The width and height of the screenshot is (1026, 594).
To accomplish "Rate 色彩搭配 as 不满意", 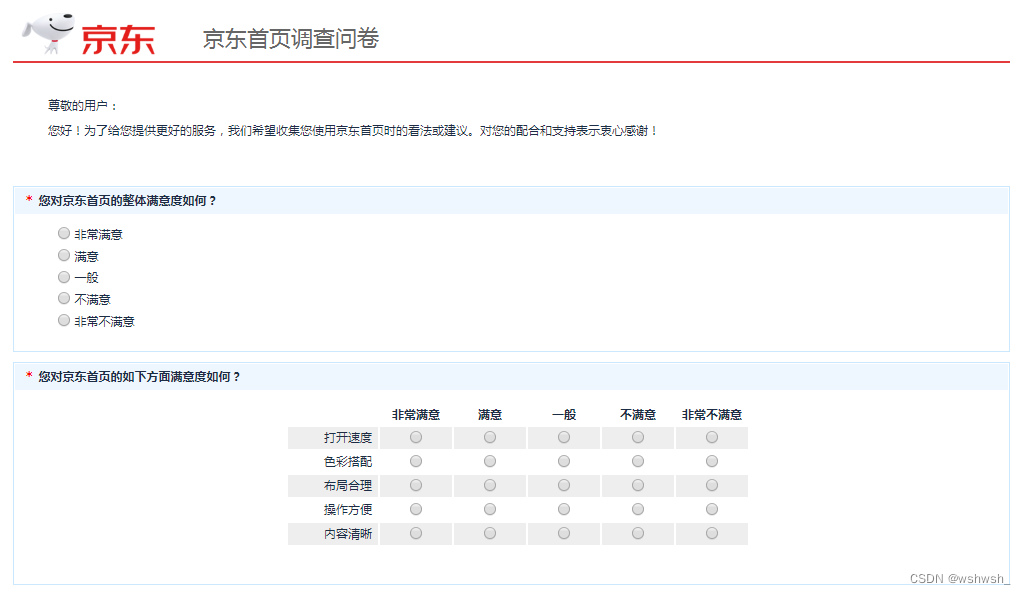I will tap(637, 461).
